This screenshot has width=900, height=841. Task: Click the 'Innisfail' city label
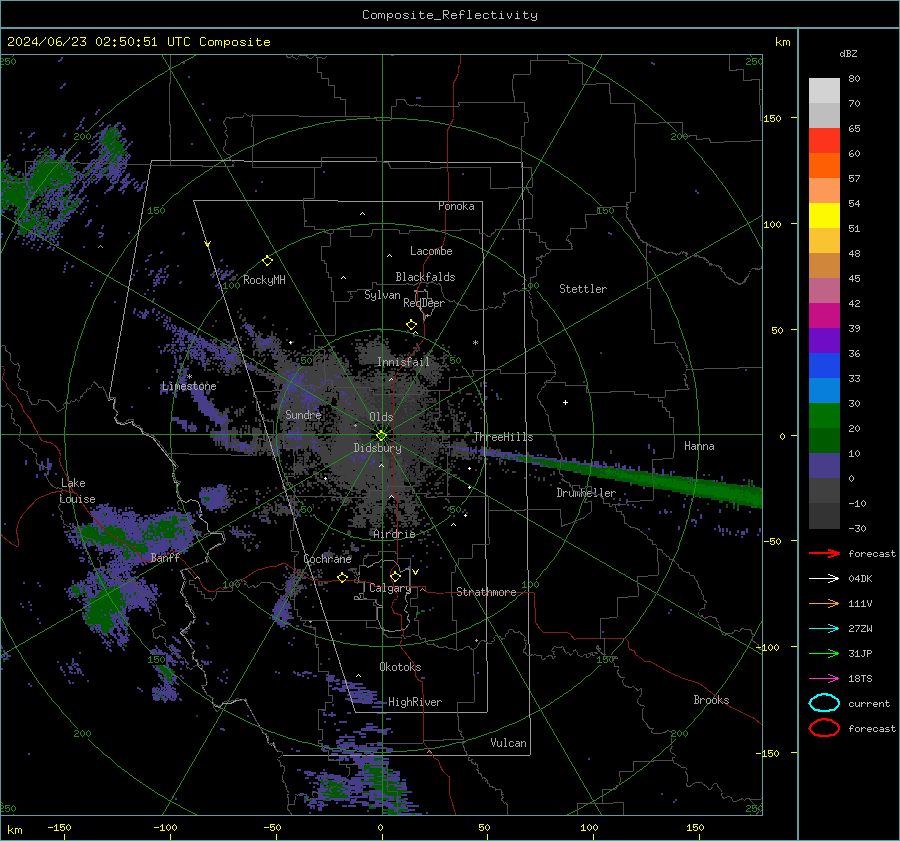(x=403, y=362)
